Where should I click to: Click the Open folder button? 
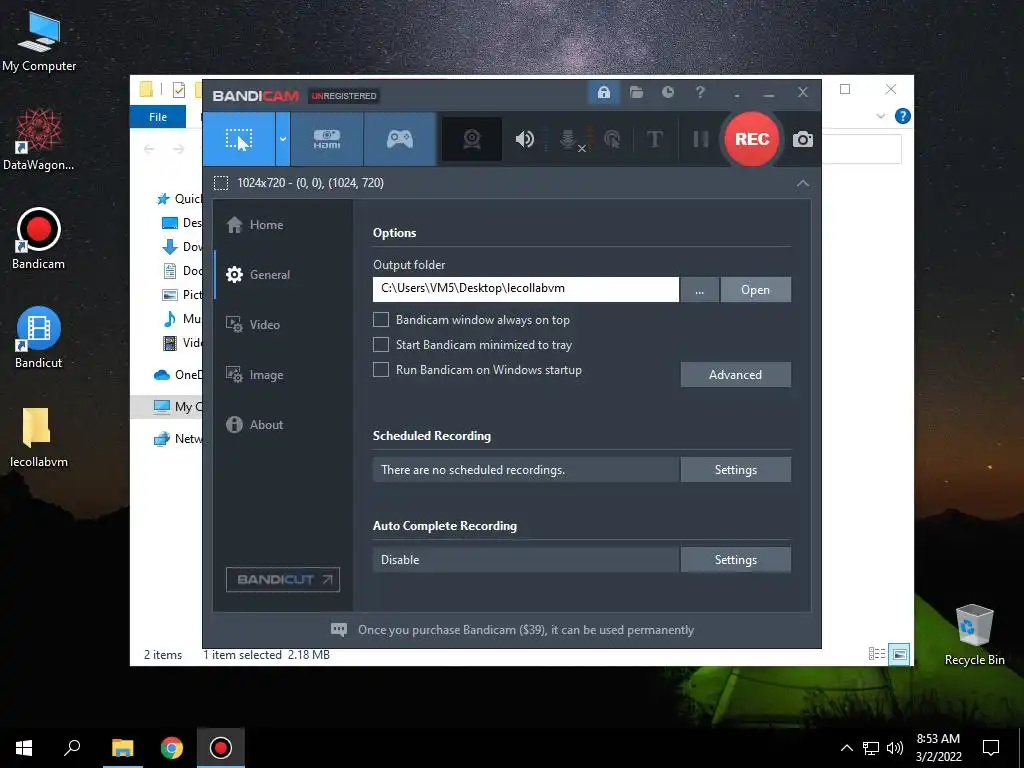[x=756, y=289]
